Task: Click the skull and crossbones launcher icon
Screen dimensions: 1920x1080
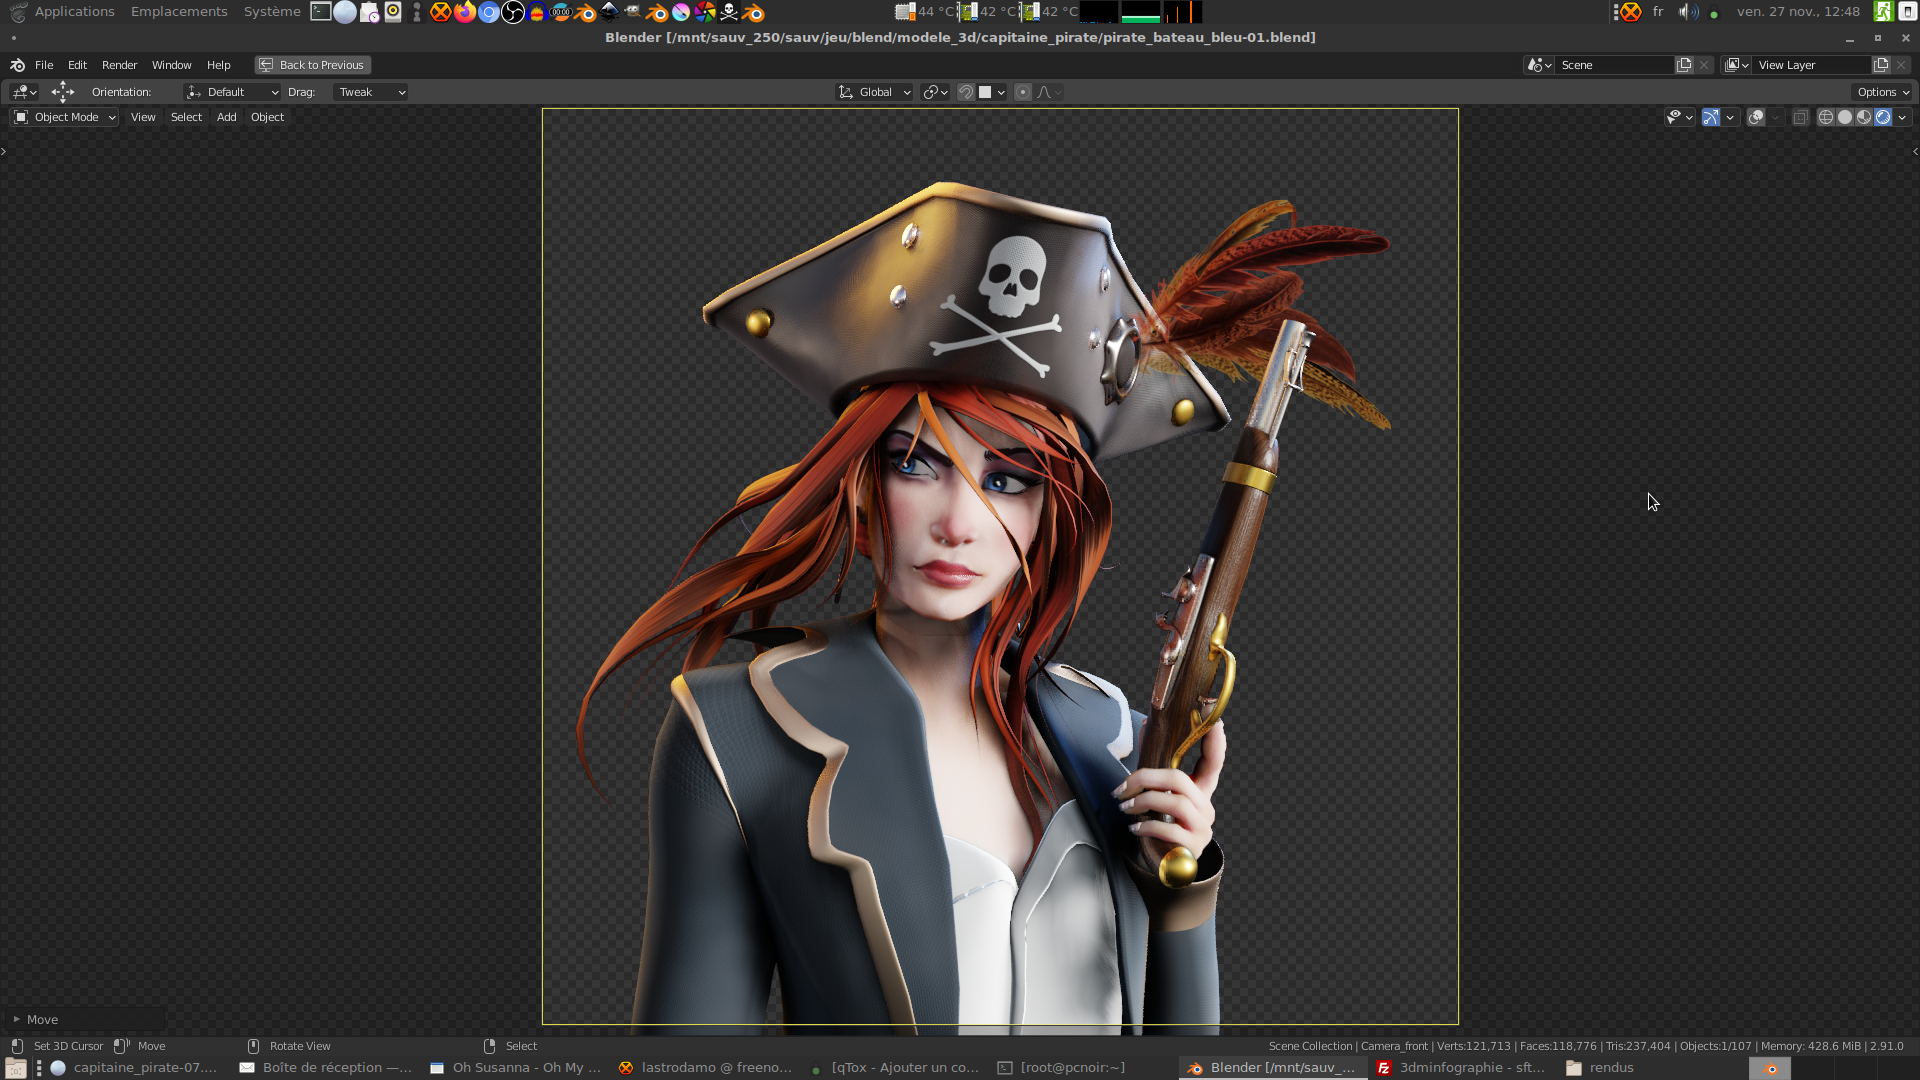Action: [x=729, y=12]
